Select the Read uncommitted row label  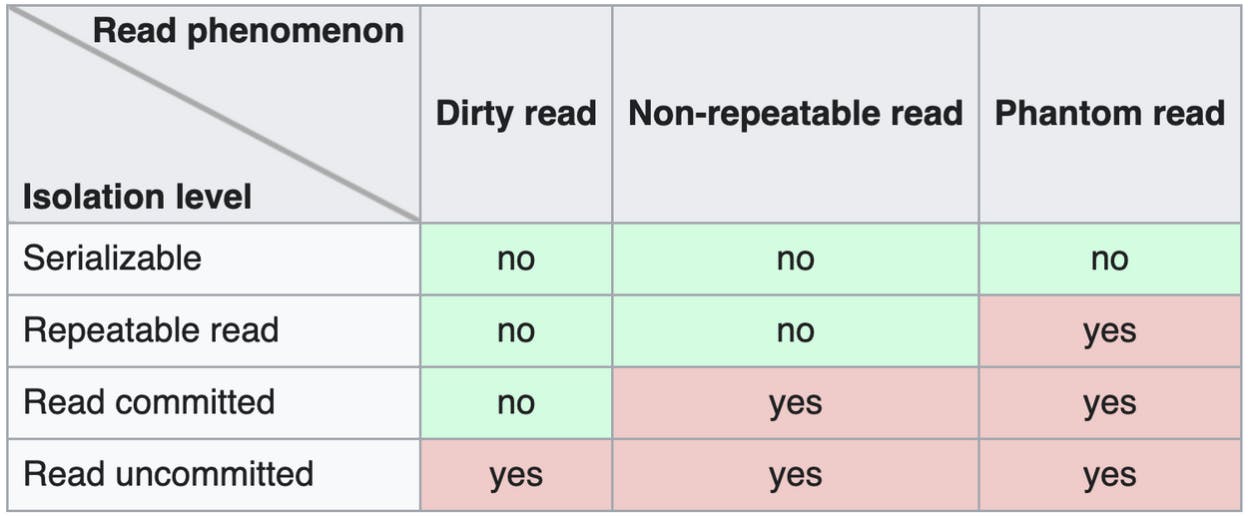pos(168,474)
